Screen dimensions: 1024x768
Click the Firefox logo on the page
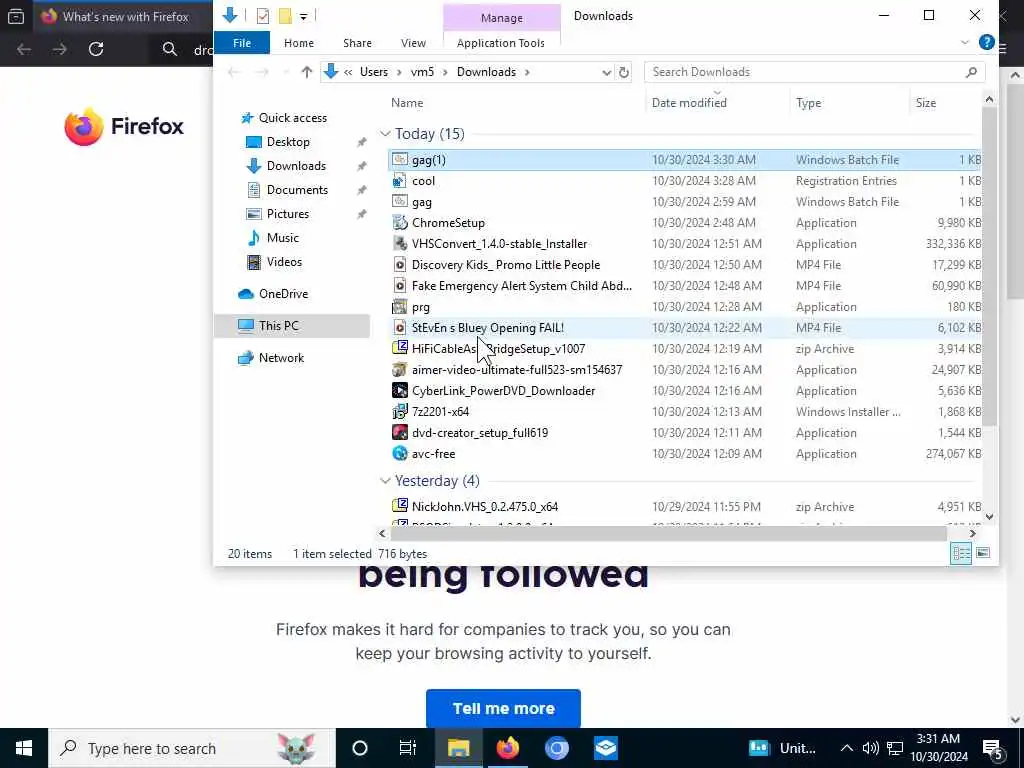pos(124,126)
